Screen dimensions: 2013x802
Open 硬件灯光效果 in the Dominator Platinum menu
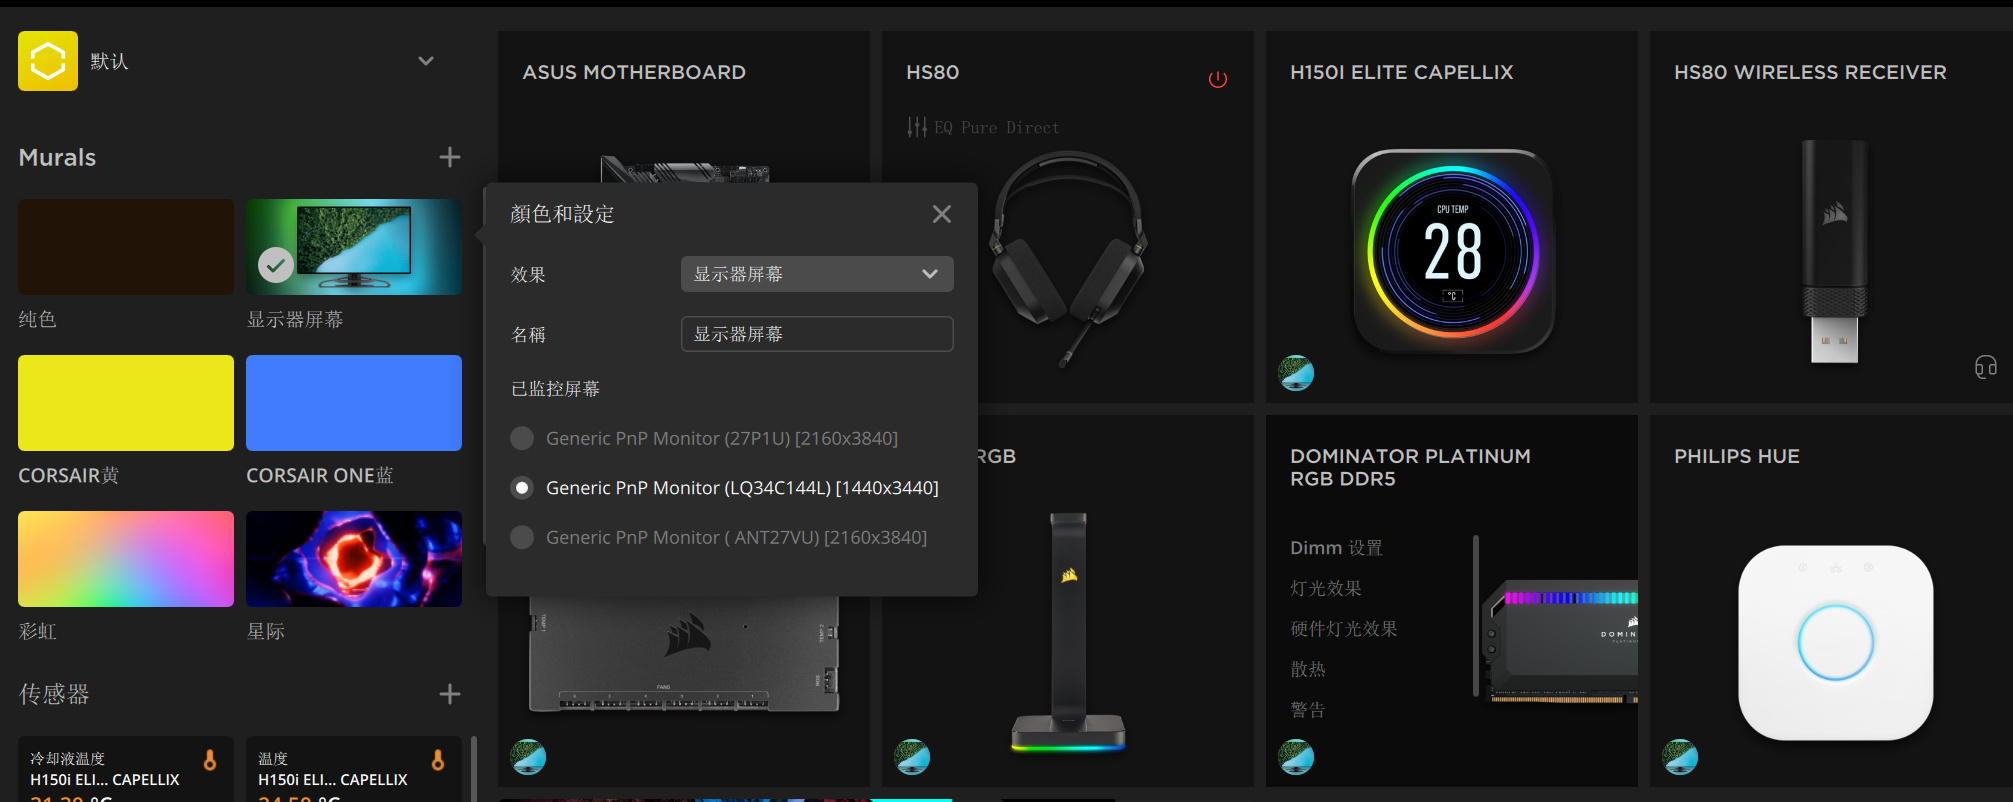1344,629
